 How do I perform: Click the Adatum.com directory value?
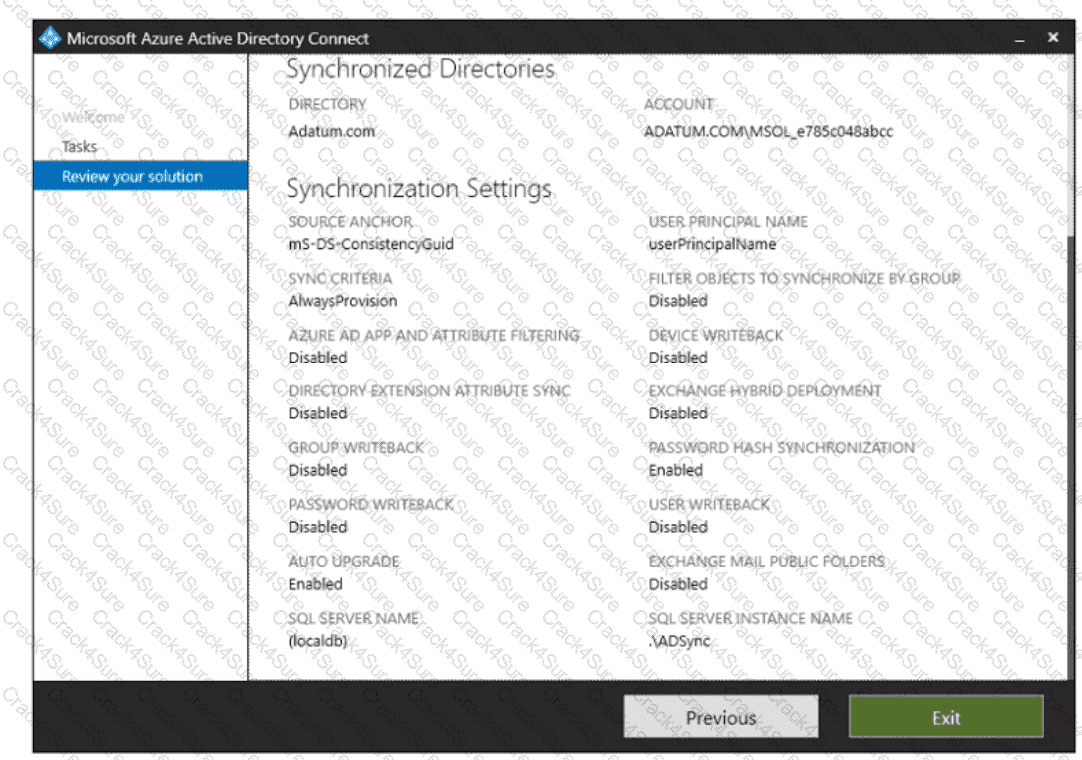pyautogui.click(x=331, y=131)
